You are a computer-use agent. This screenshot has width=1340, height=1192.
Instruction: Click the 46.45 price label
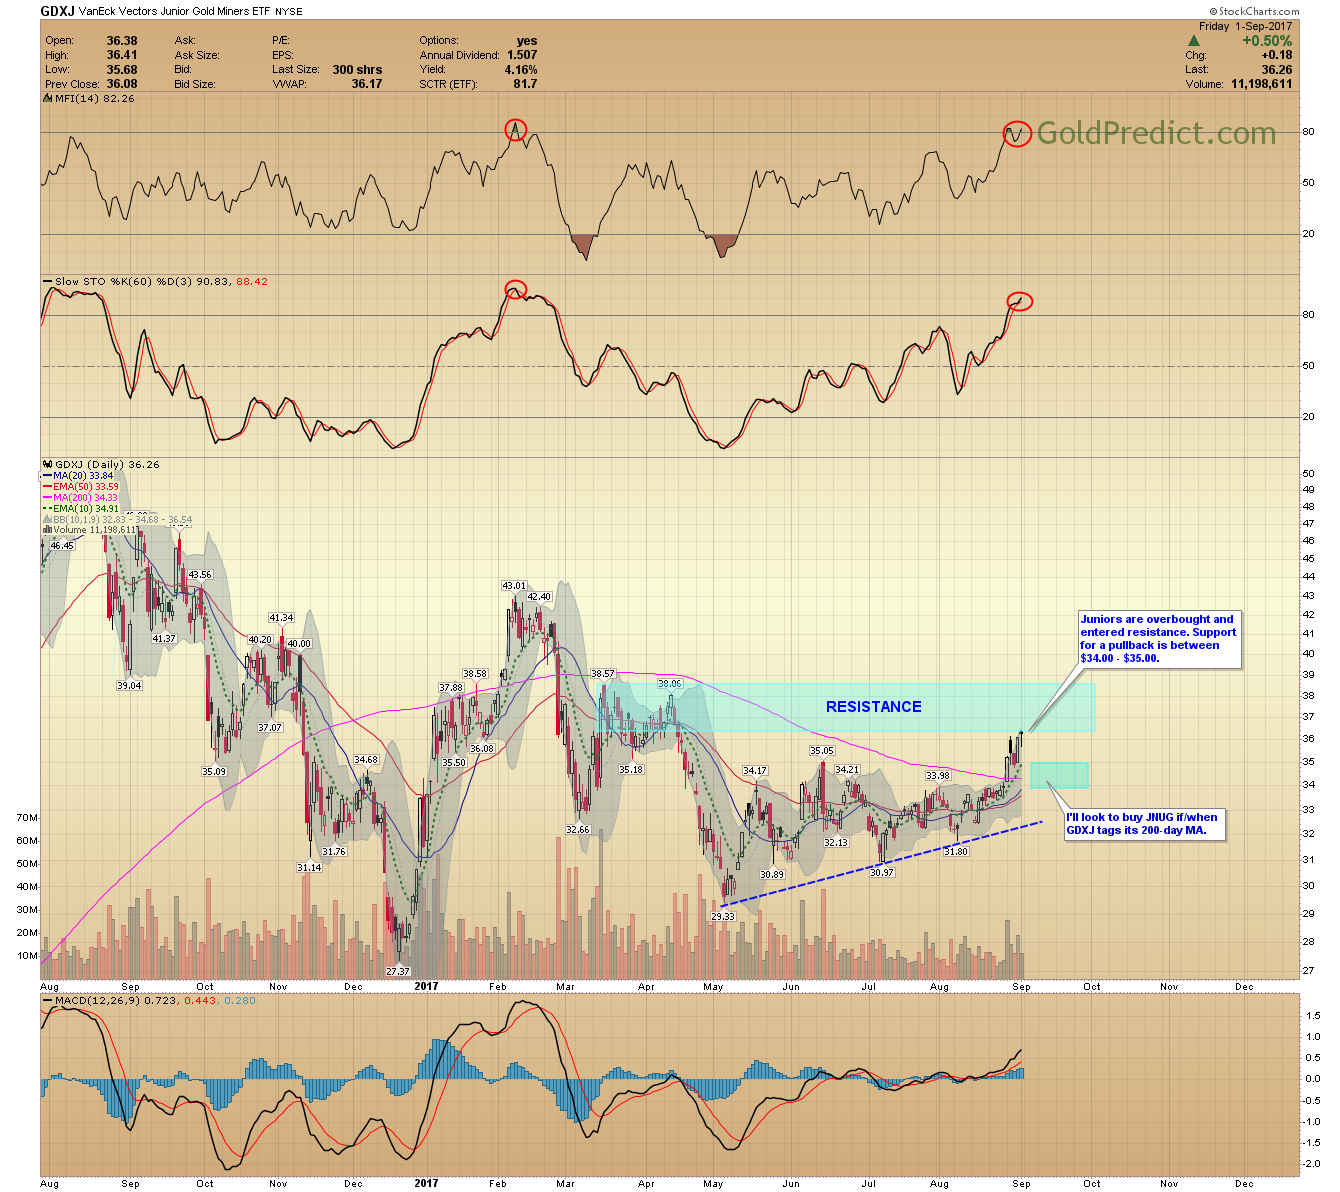tap(62, 546)
